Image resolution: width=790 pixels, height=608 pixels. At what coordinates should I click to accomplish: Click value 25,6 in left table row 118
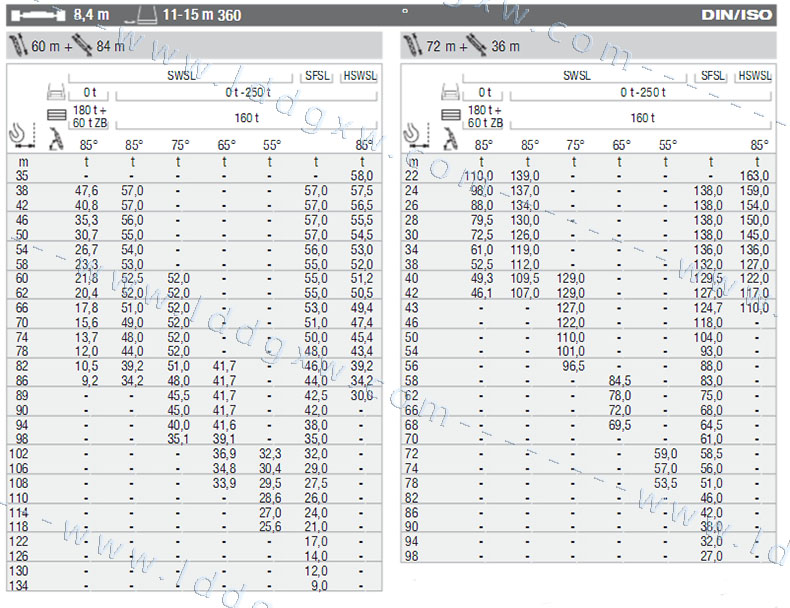270,527
